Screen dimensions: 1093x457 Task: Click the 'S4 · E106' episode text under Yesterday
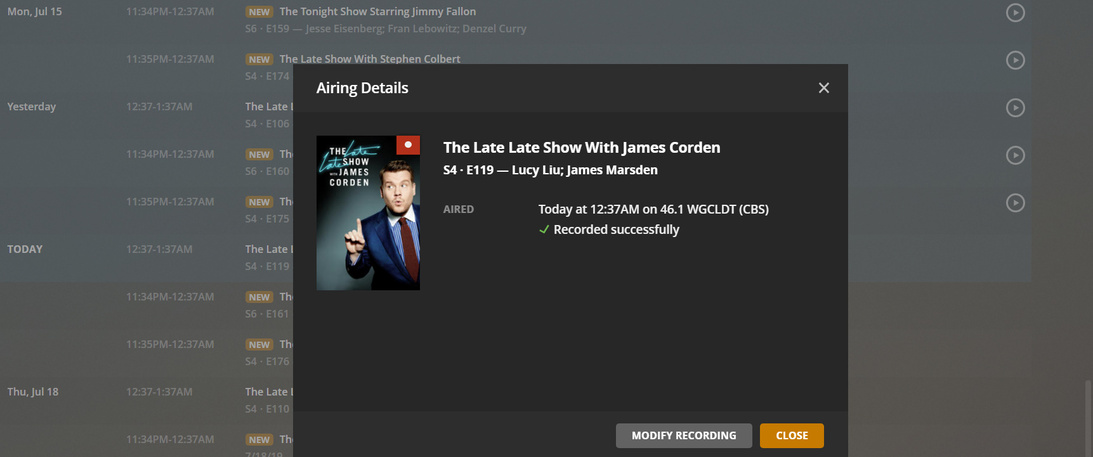pos(267,123)
